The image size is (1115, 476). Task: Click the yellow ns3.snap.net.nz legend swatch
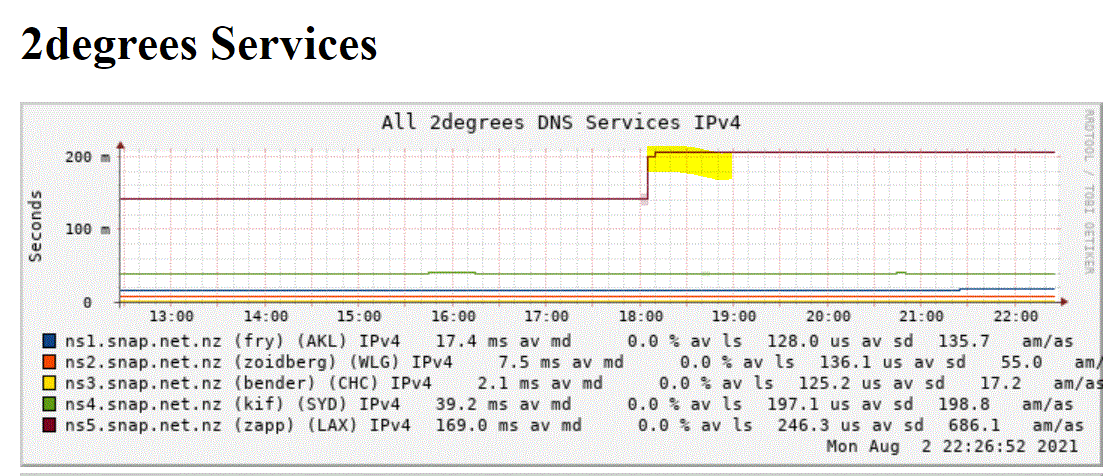click(50, 384)
